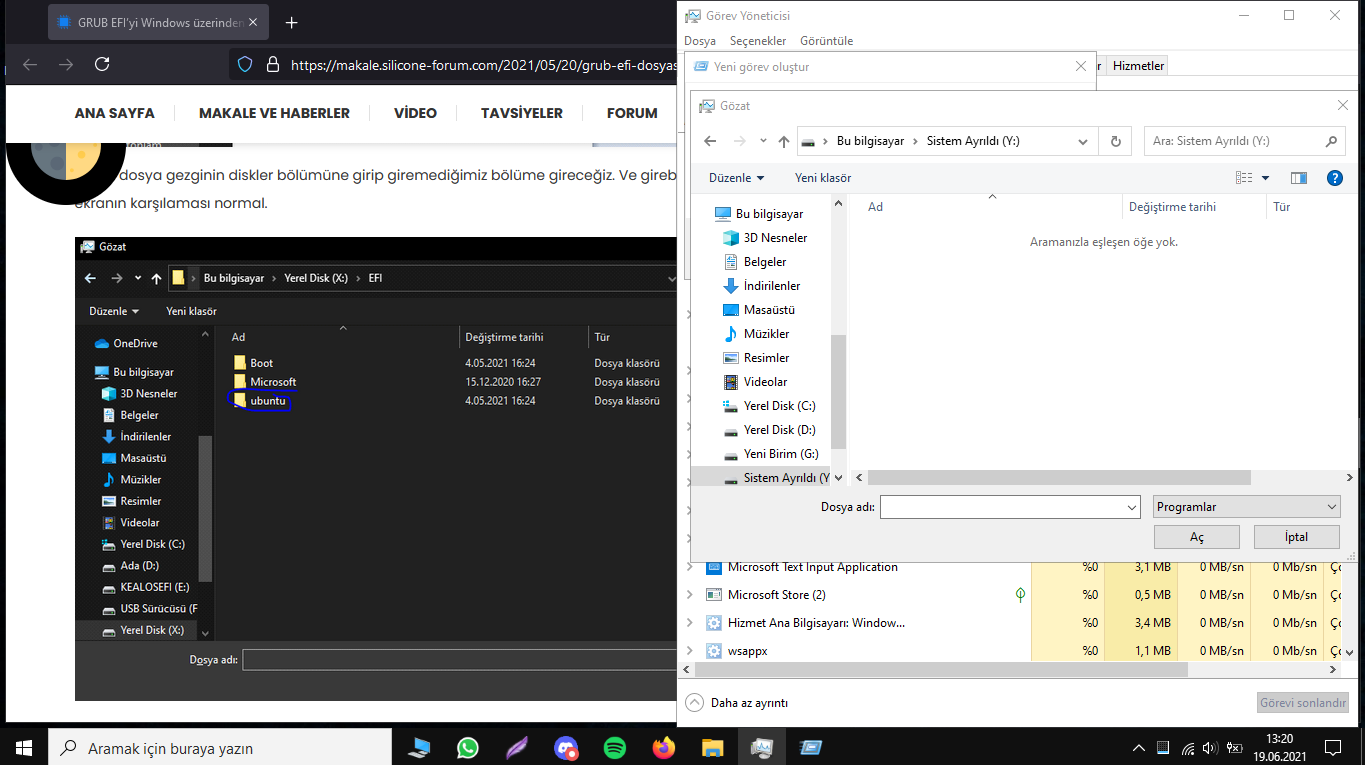Open a new browser tab
The width and height of the screenshot is (1365, 765).
292,22
